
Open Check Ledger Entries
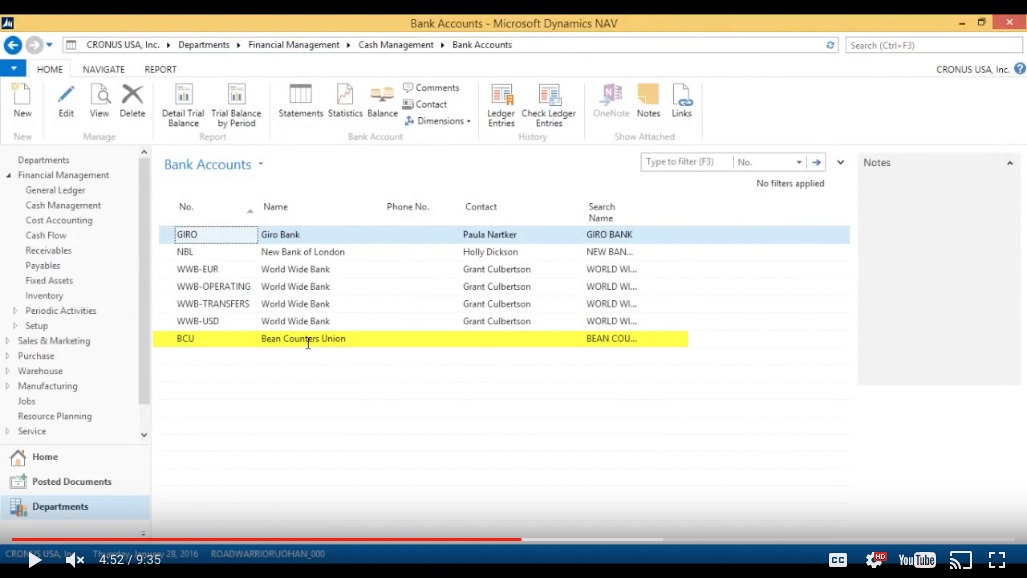(549, 105)
